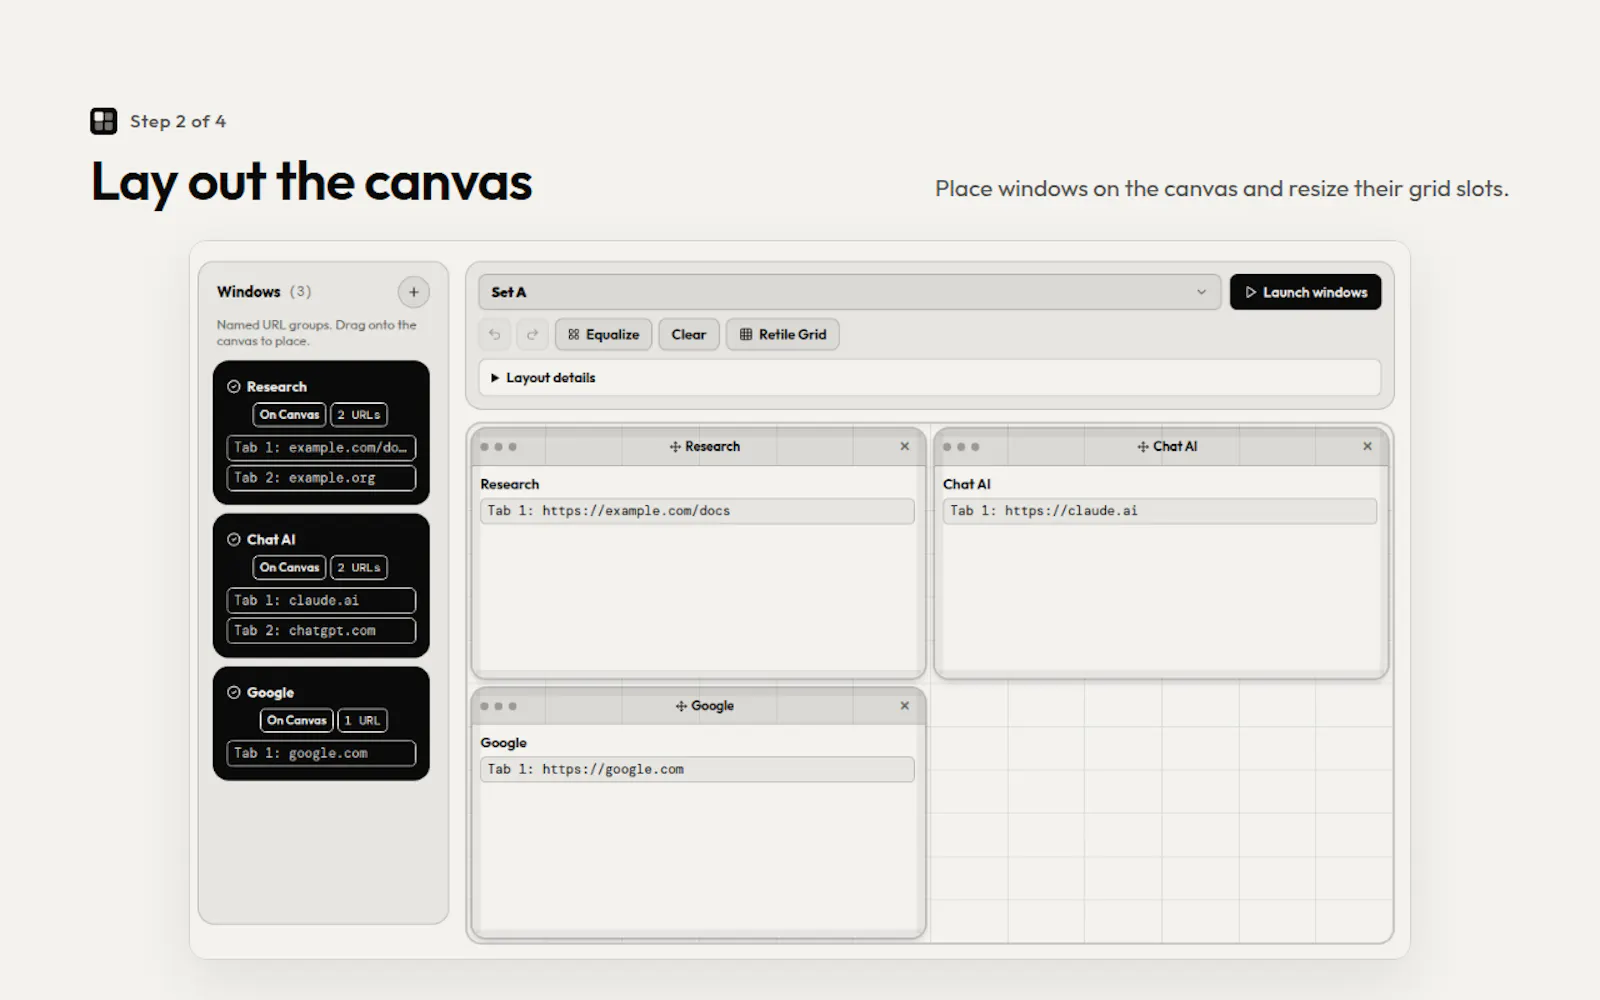The width and height of the screenshot is (1600, 1000).
Task: Click the plus icon to add a window
Action: click(414, 292)
